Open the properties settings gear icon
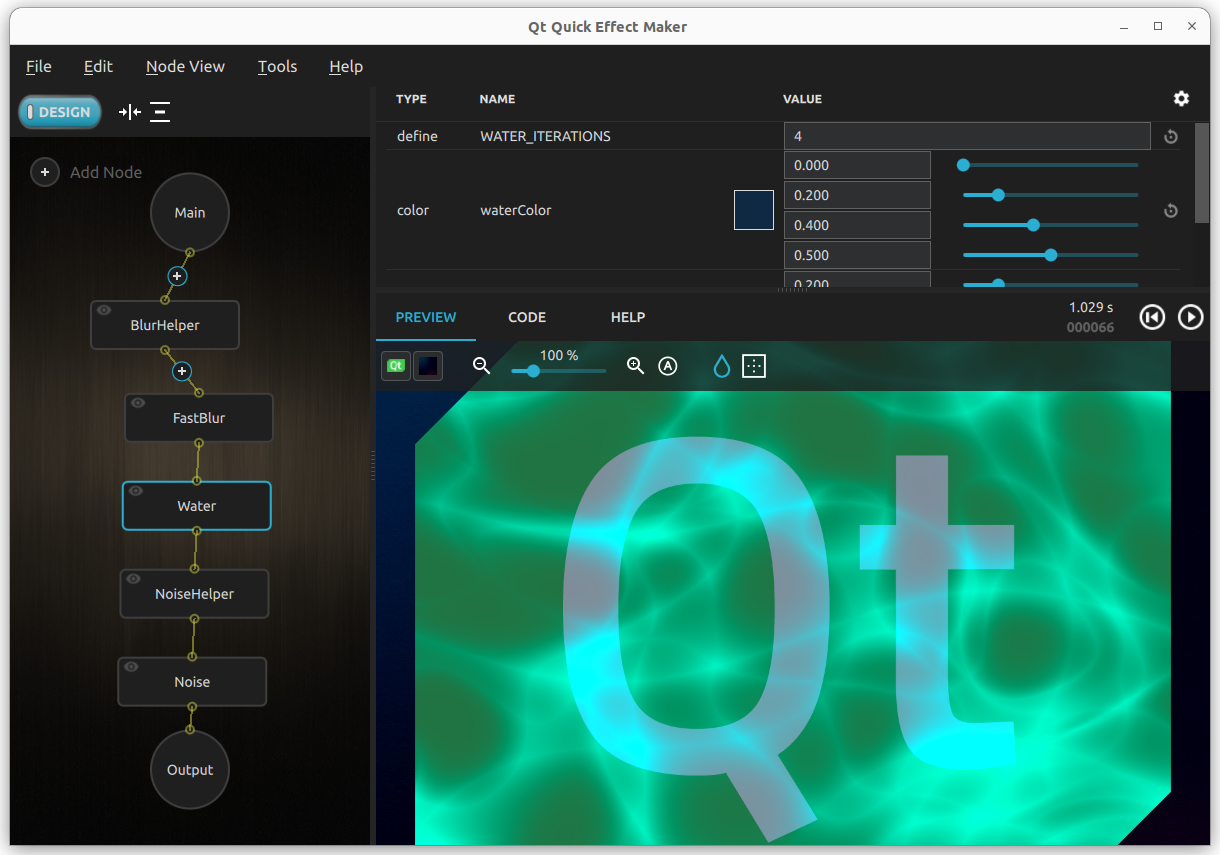The width and height of the screenshot is (1220, 855). pyautogui.click(x=1181, y=99)
